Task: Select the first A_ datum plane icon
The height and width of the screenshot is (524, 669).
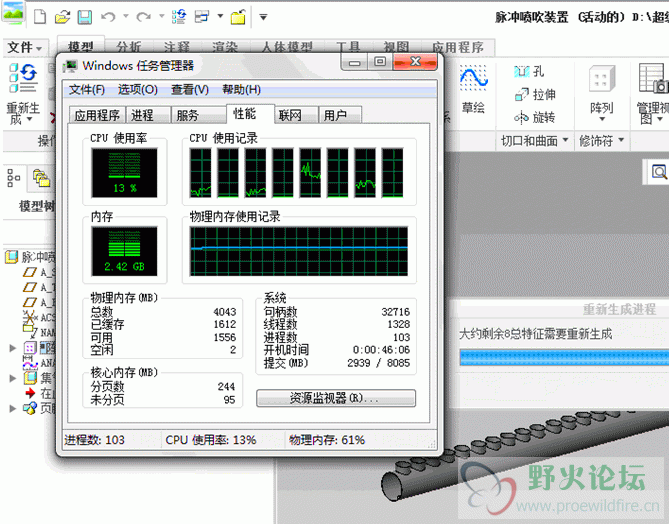Action: pyautogui.click(x=29, y=272)
